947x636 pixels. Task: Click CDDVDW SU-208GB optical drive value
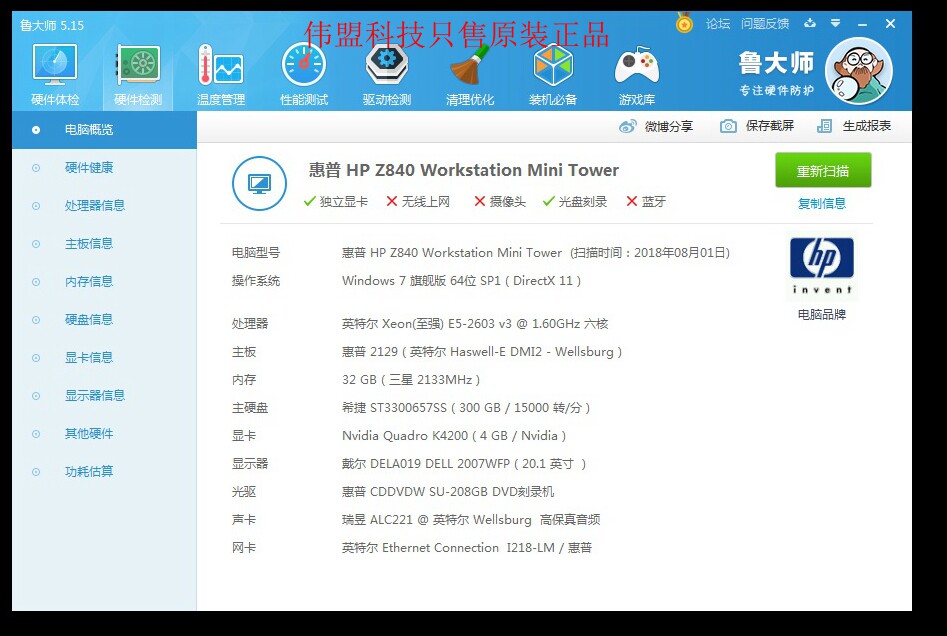click(448, 492)
